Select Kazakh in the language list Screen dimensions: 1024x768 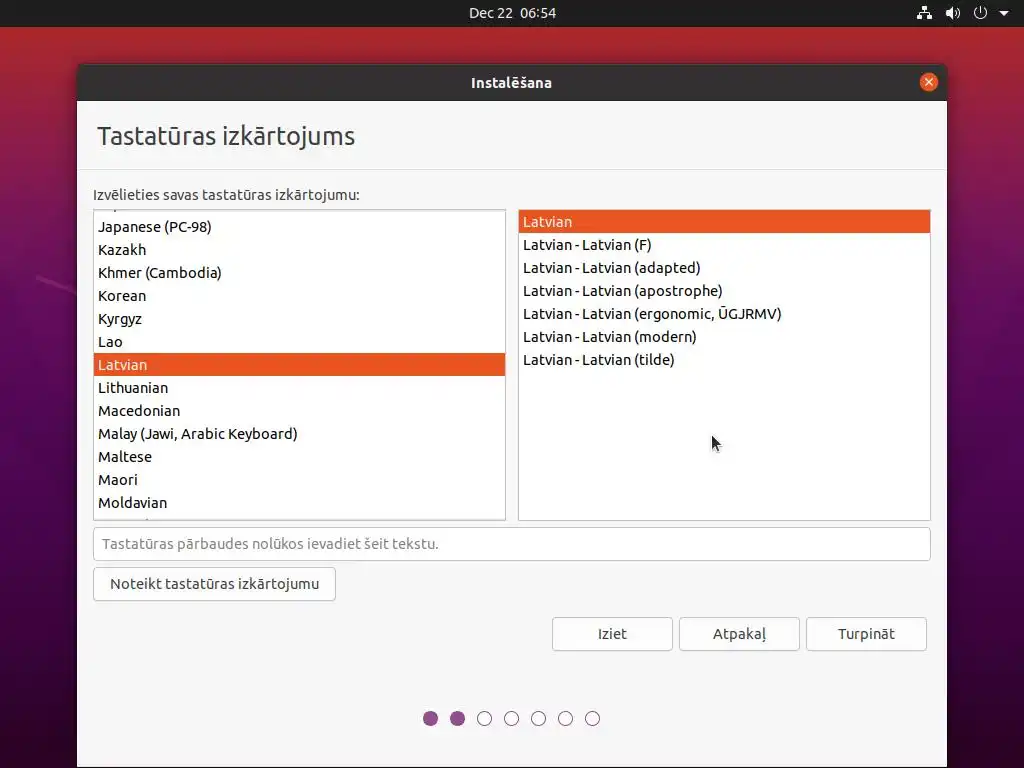299,249
